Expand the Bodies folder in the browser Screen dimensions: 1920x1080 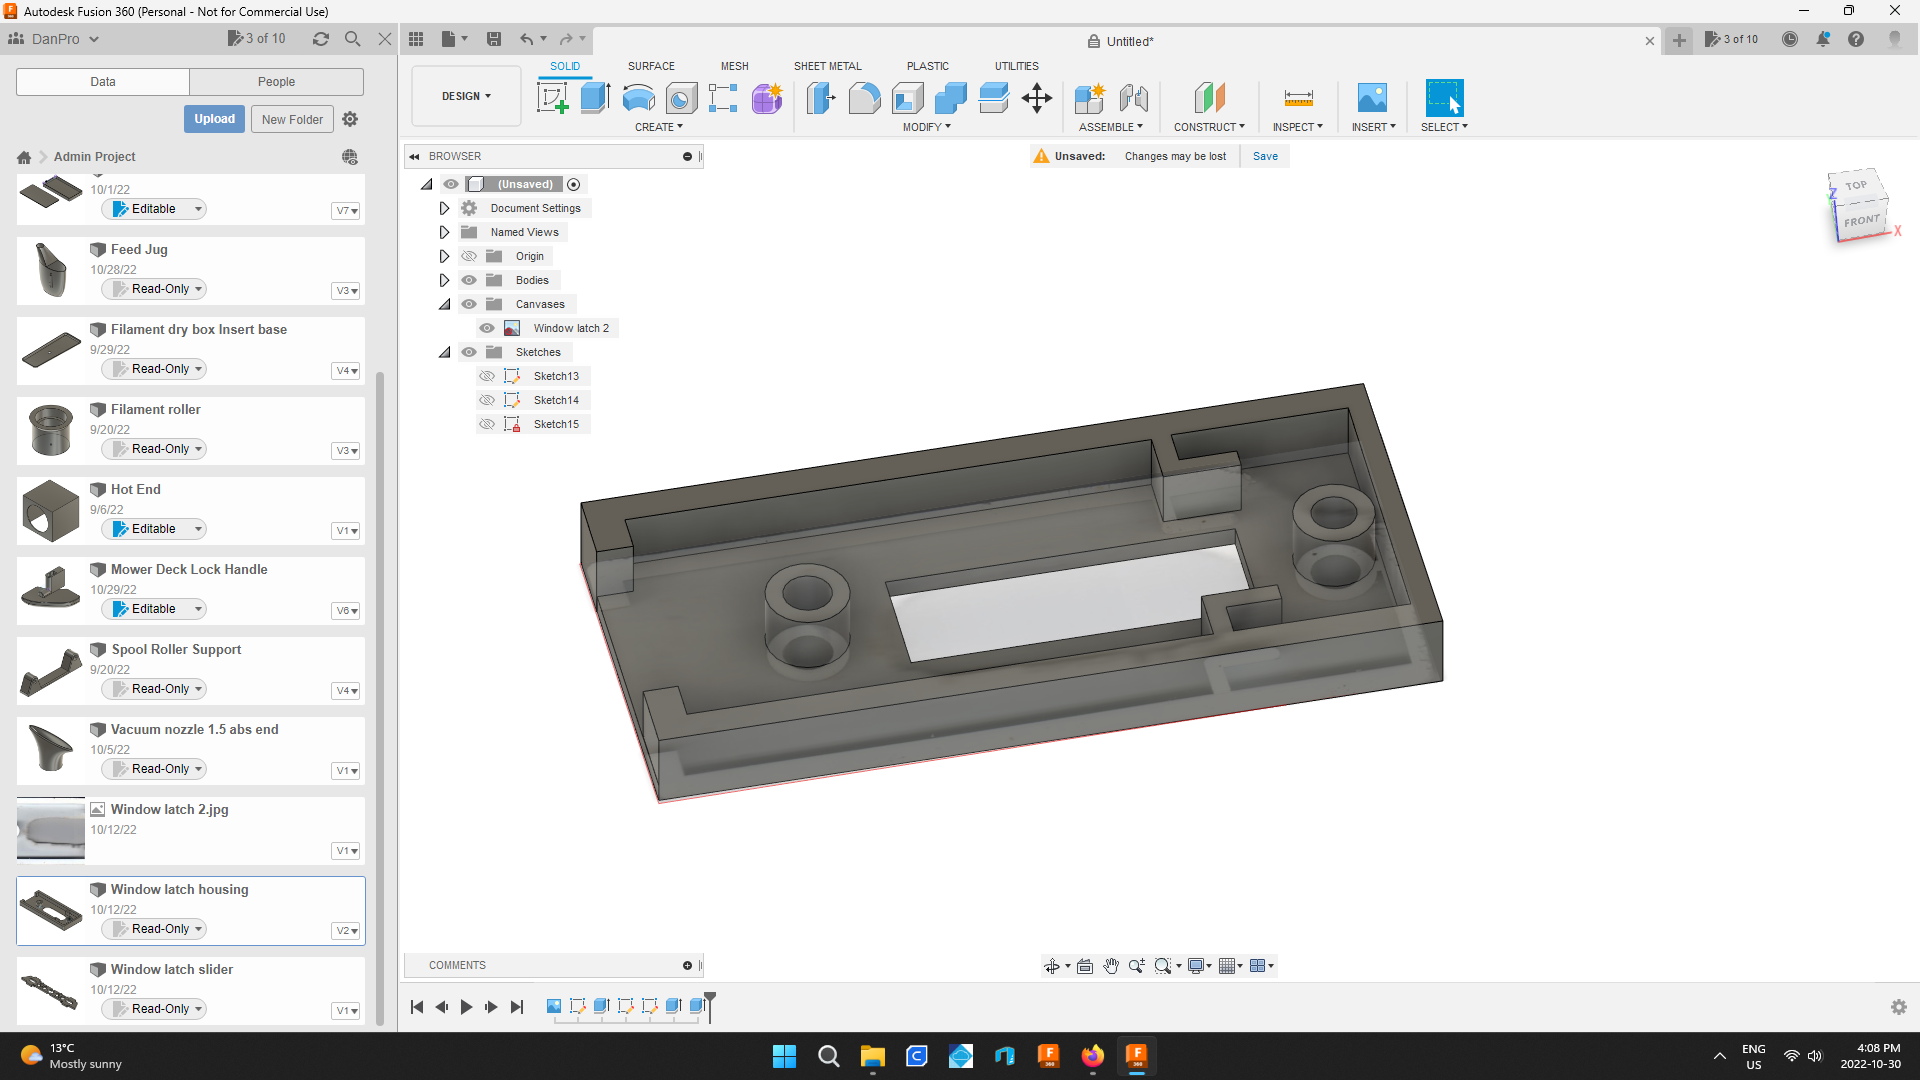444,280
